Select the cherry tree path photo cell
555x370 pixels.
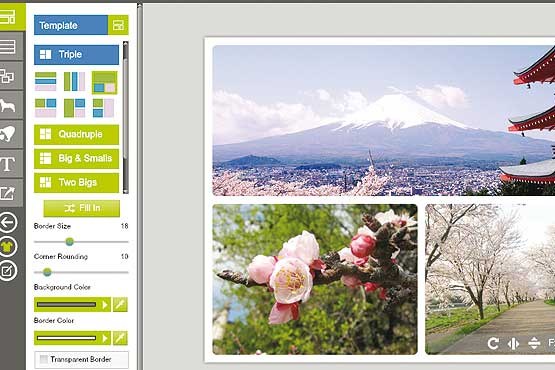click(x=490, y=279)
